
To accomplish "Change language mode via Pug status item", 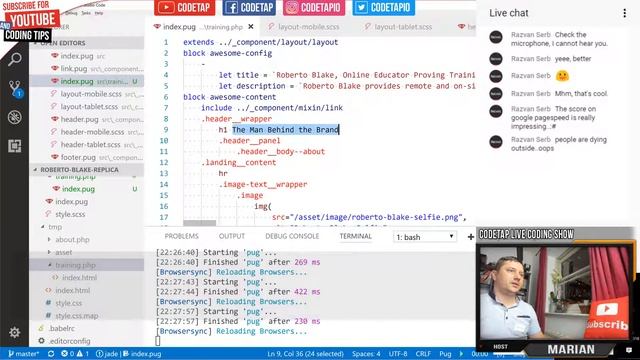I will (x=445, y=354).
